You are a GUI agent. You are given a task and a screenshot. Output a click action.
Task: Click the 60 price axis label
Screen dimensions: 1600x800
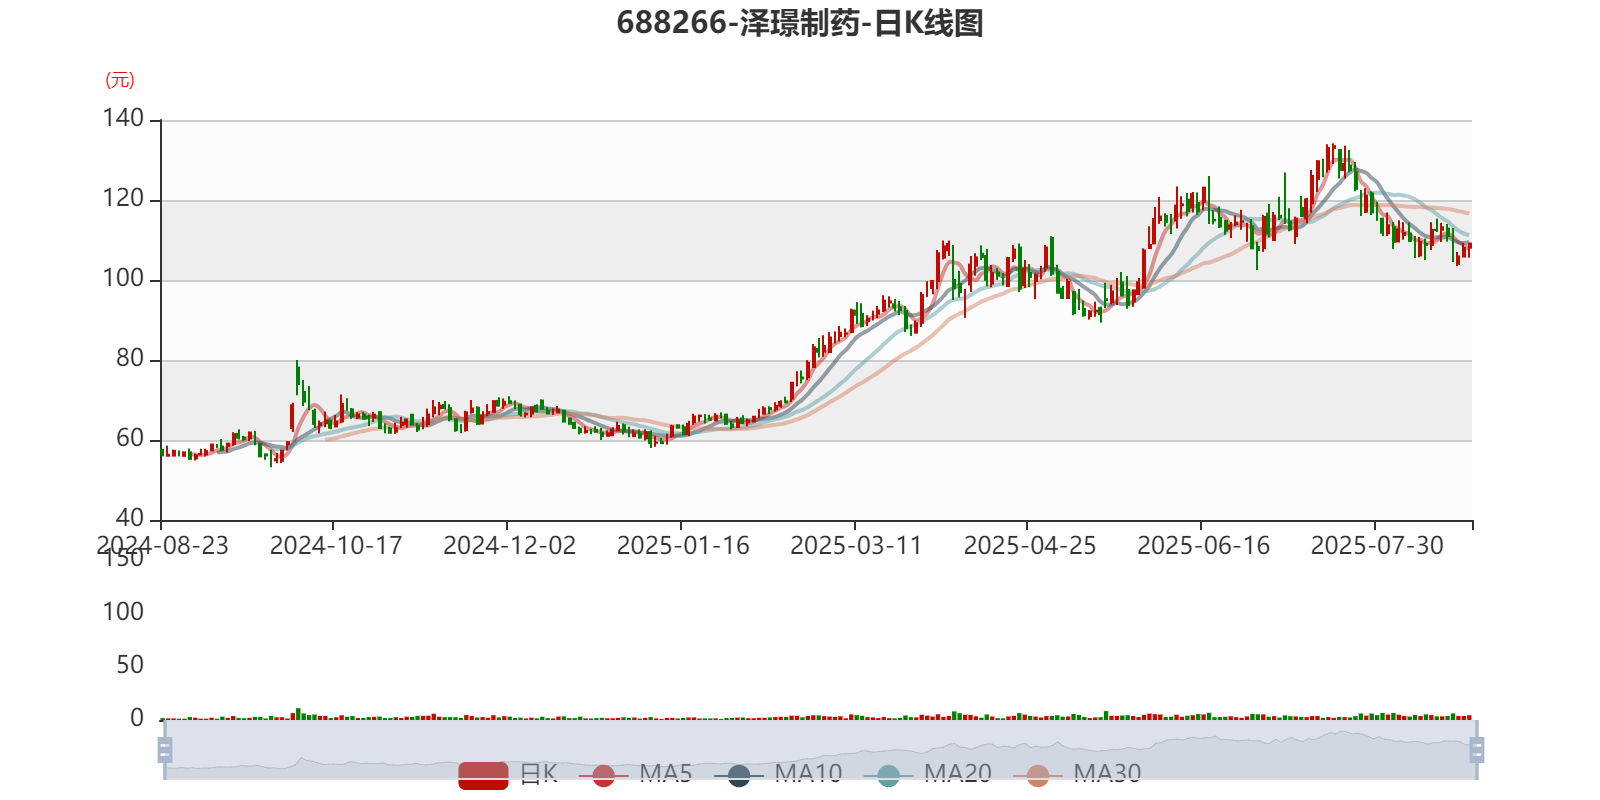130,438
